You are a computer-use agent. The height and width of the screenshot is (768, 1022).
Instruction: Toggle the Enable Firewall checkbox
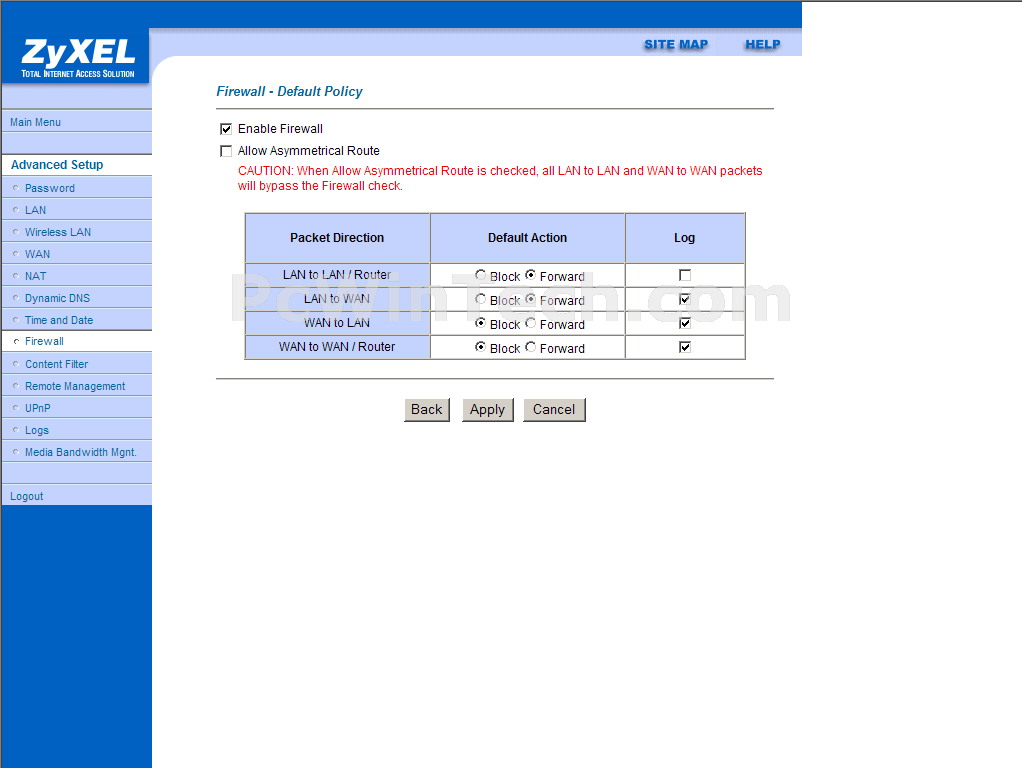(x=226, y=129)
